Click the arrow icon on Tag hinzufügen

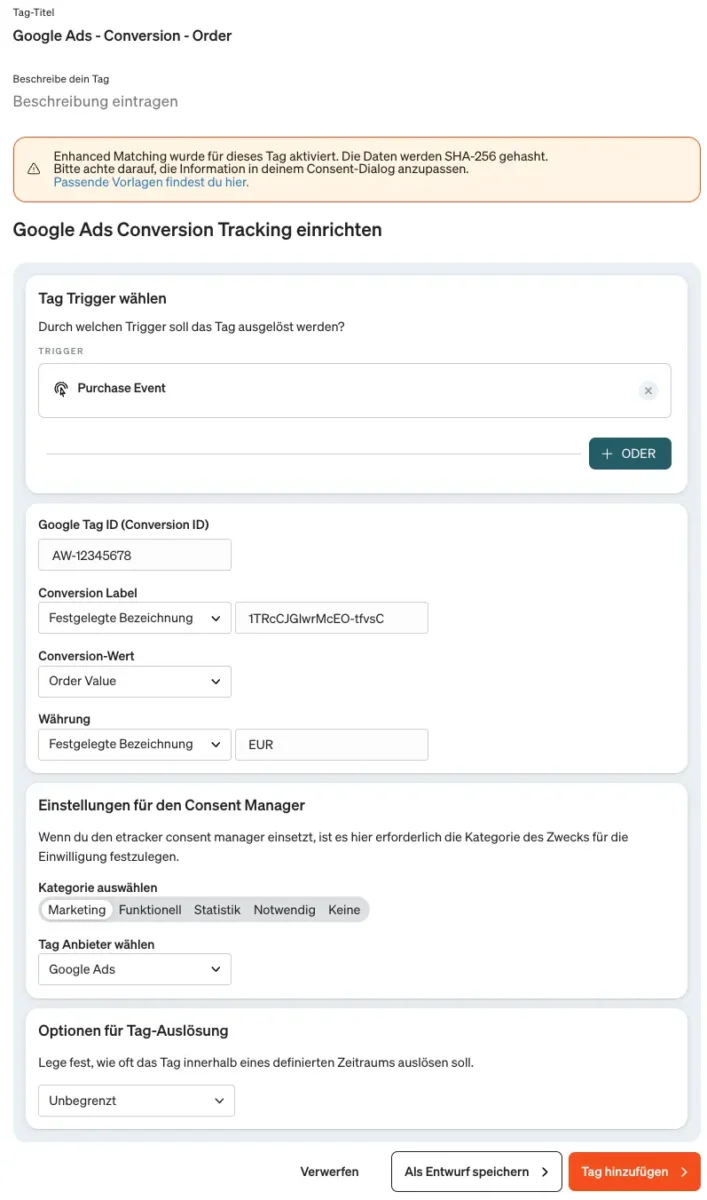pyautogui.click(x=684, y=1172)
